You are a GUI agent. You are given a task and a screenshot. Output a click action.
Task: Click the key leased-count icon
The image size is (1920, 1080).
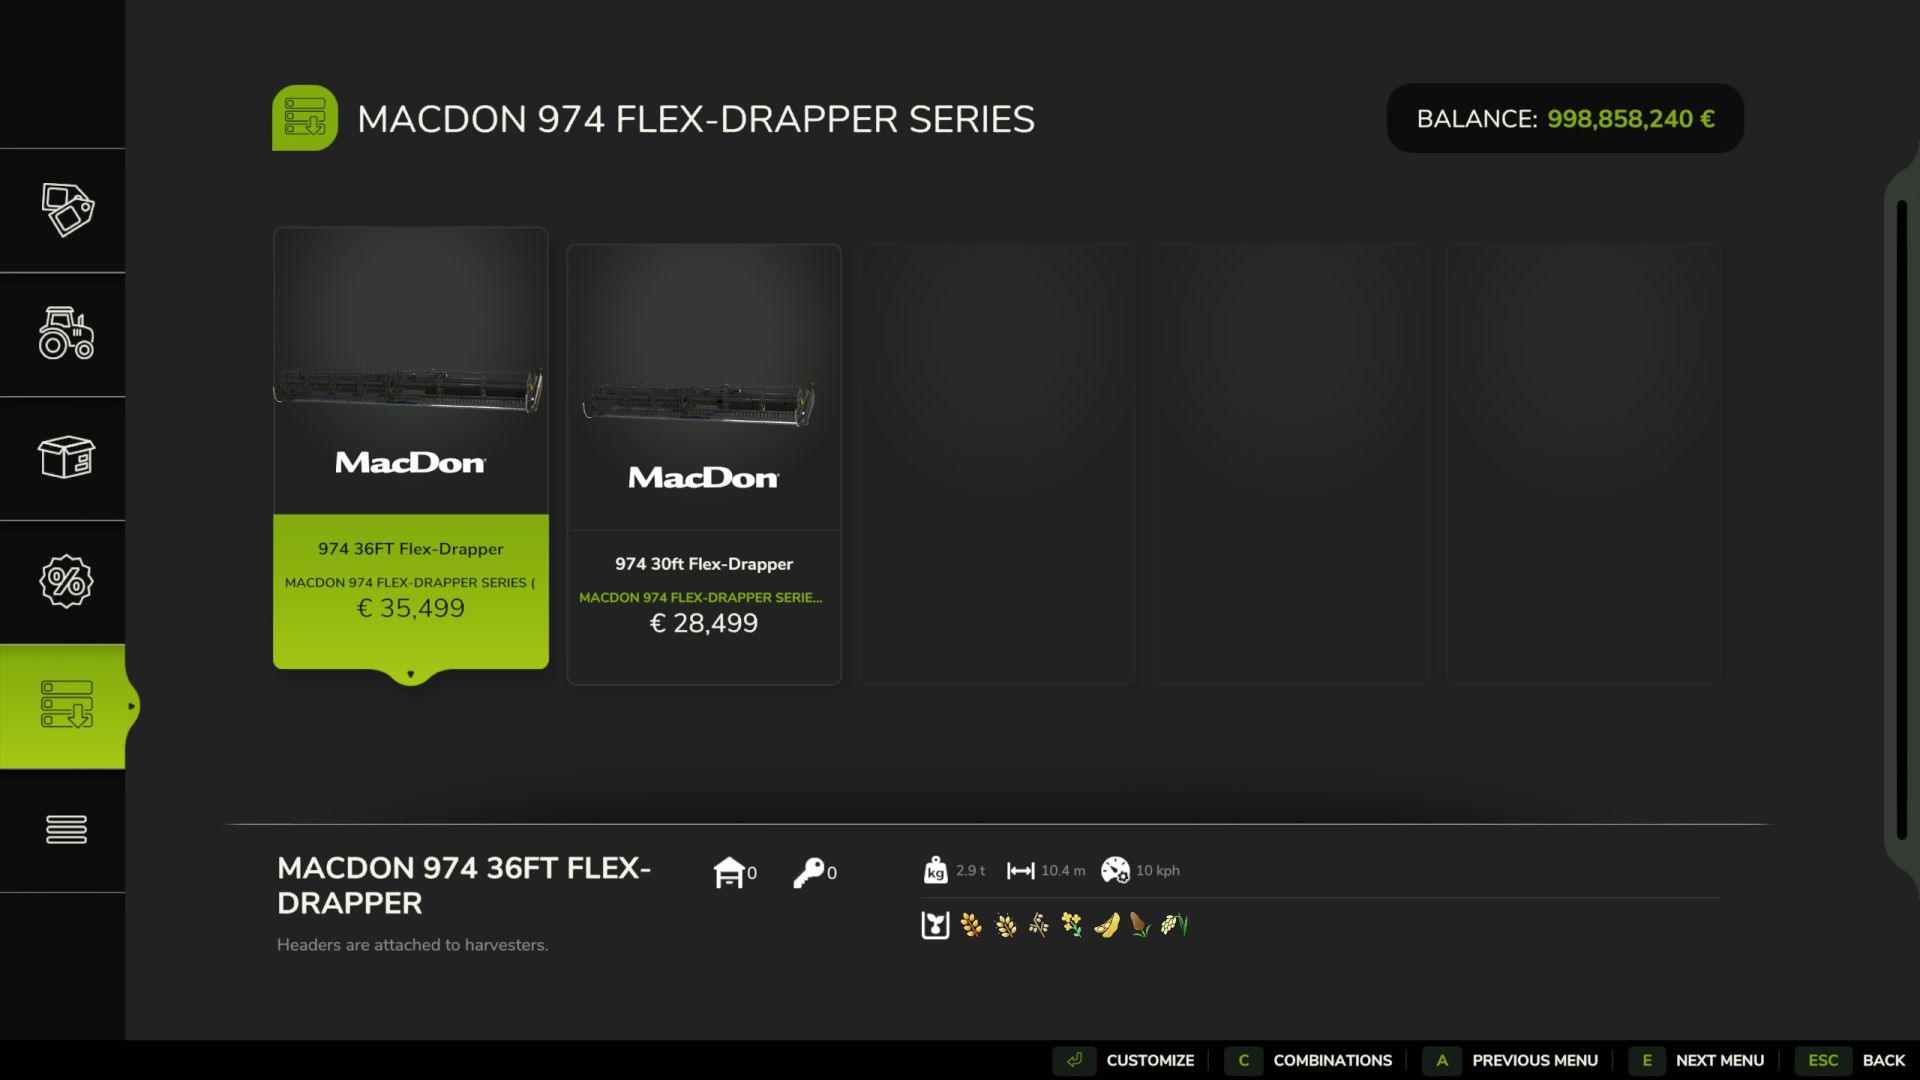point(808,872)
